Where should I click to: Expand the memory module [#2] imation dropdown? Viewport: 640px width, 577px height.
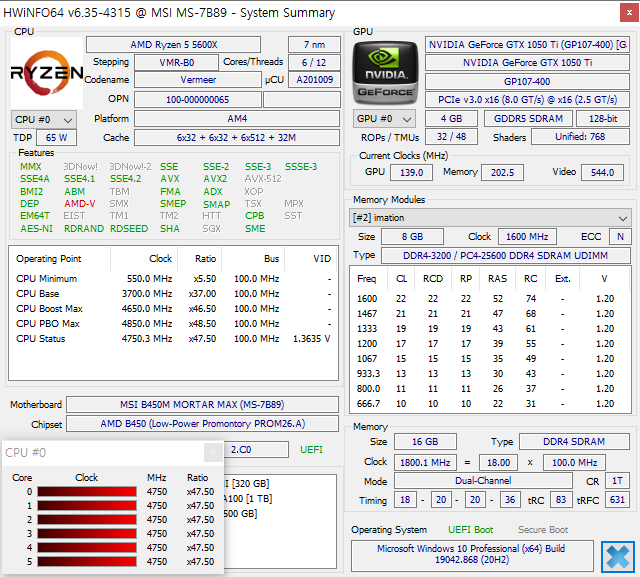pos(490,218)
